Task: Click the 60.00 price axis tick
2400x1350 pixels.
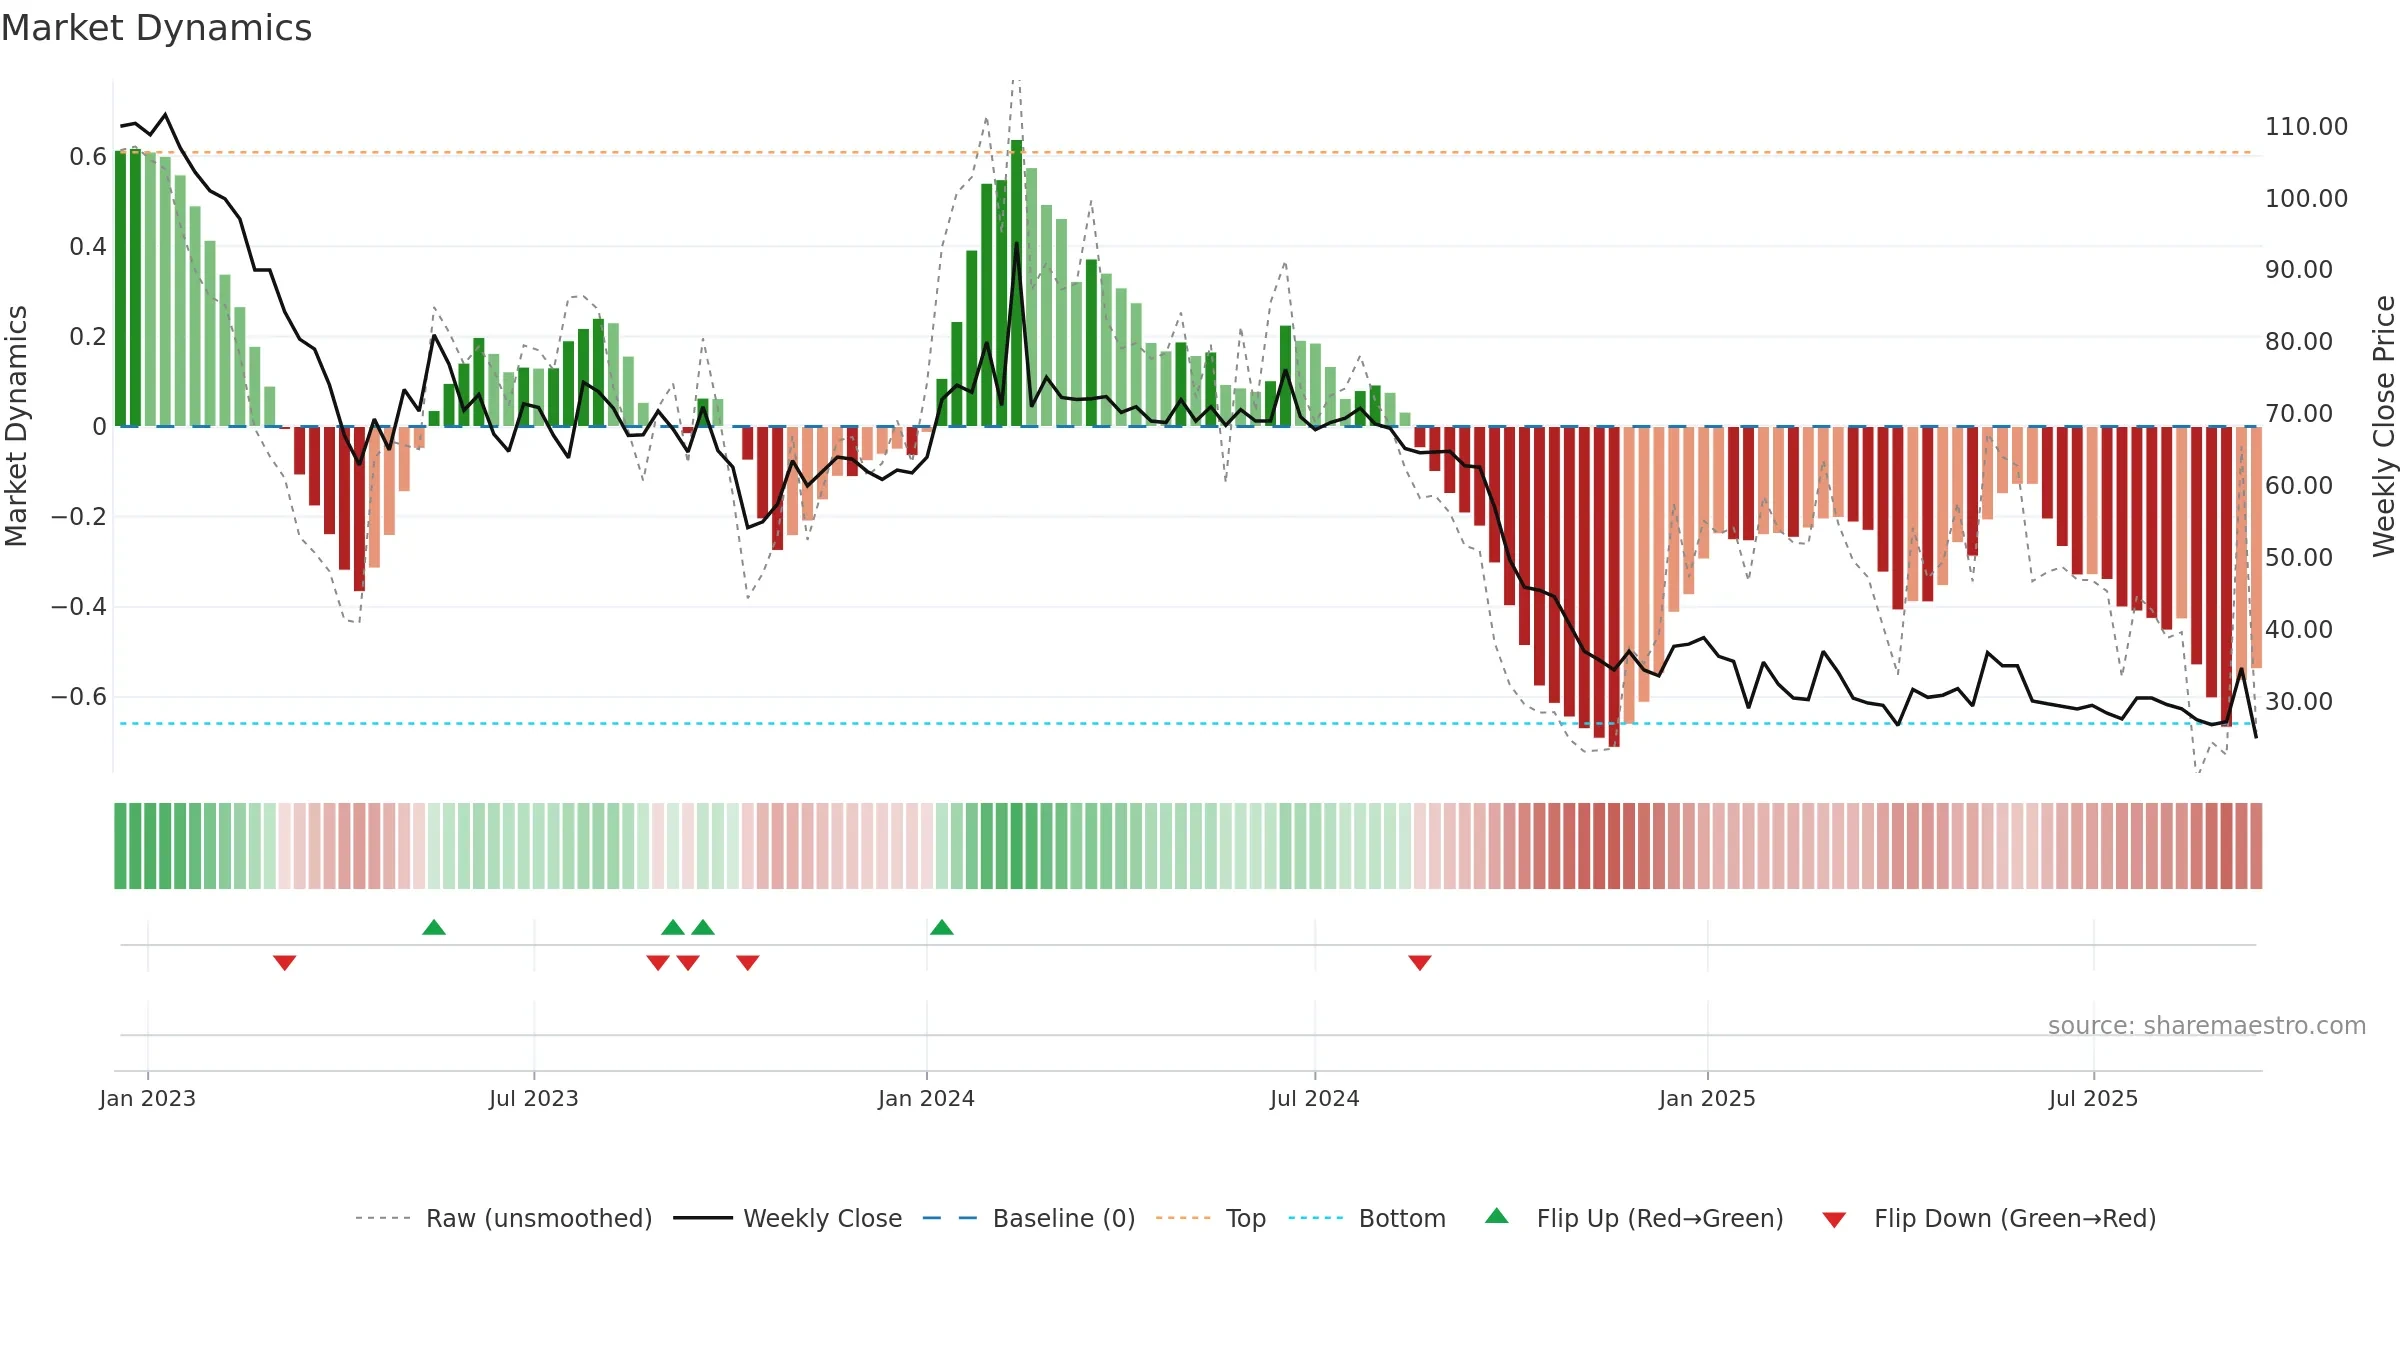Action: 2299,486
